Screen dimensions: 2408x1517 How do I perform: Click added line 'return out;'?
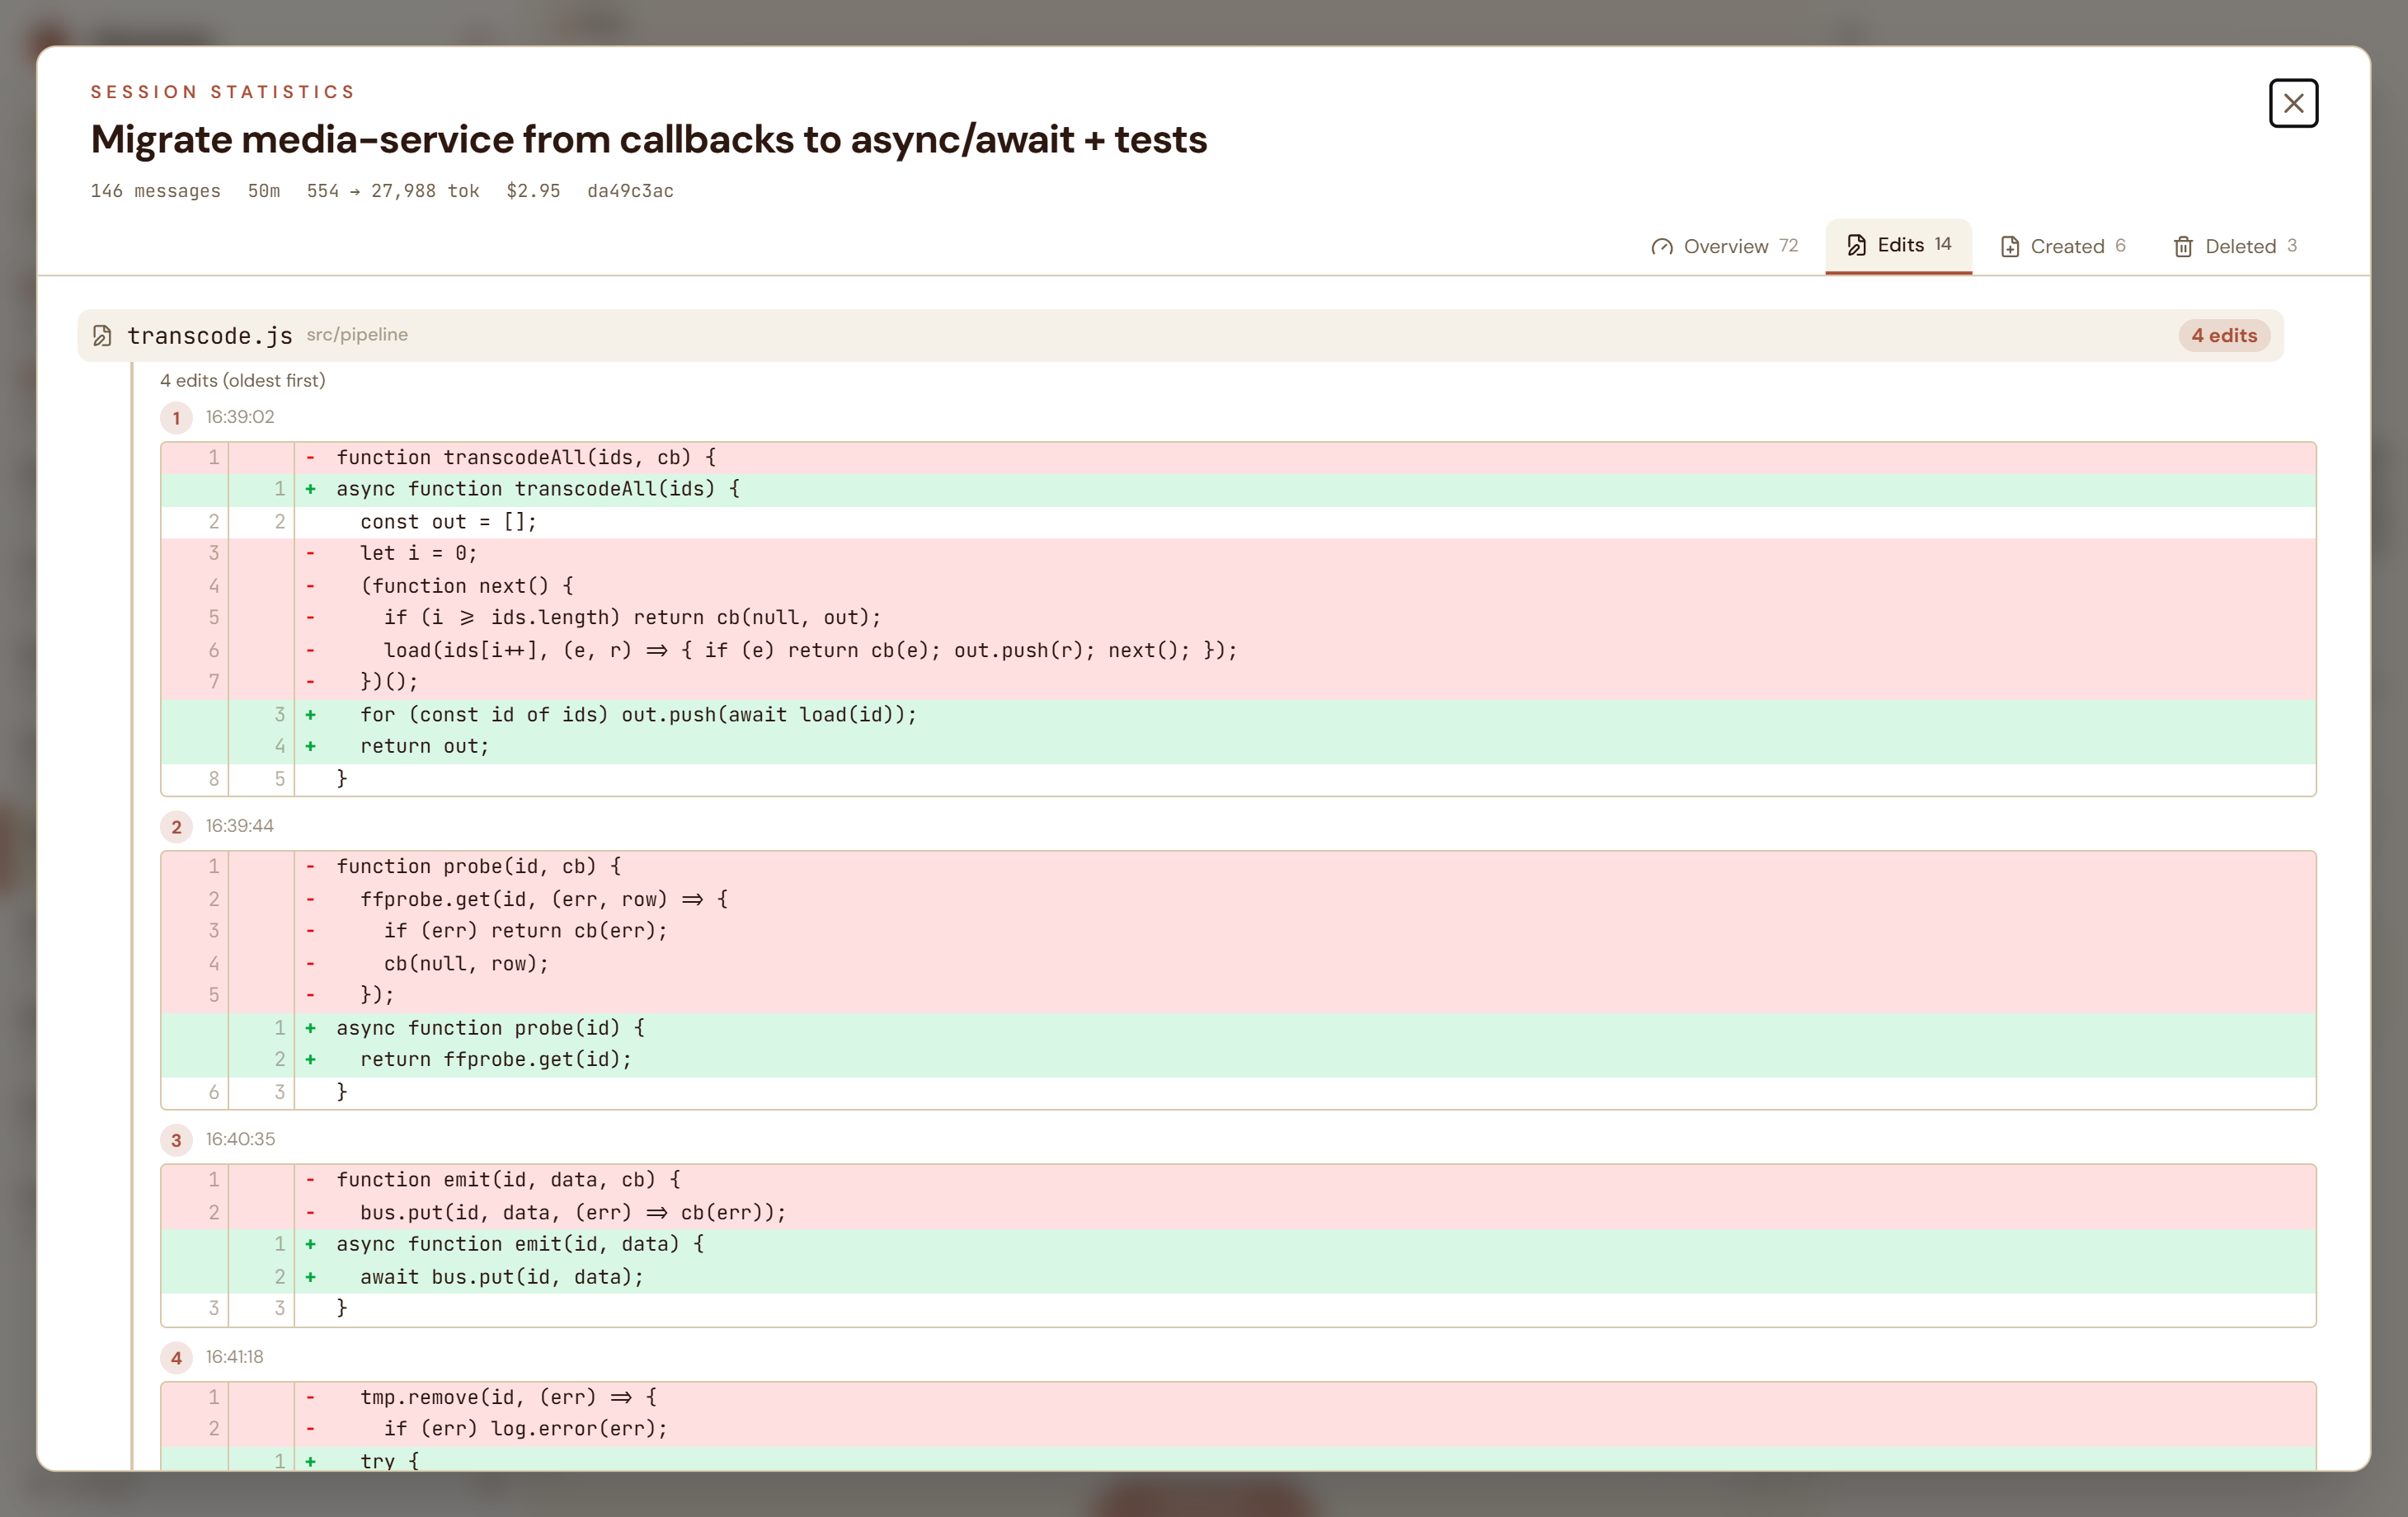(1238, 746)
